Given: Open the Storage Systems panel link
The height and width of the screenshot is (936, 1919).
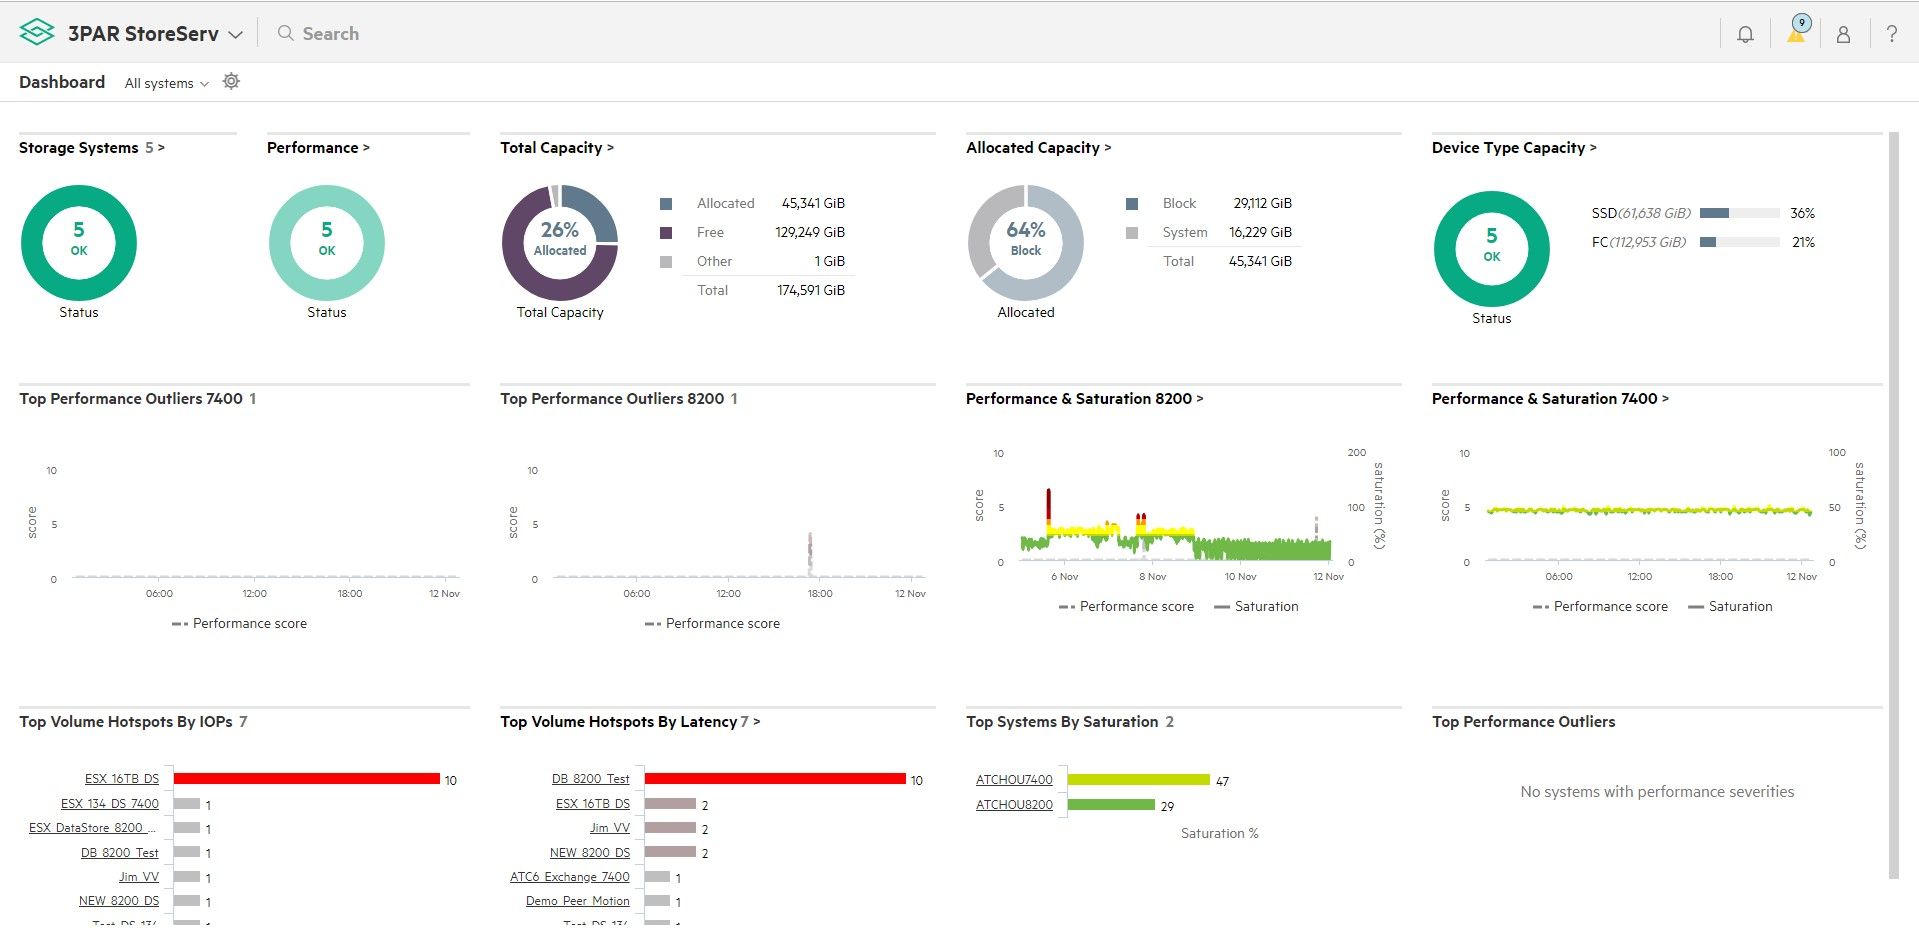Looking at the screenshot, I should click(92, 147).
